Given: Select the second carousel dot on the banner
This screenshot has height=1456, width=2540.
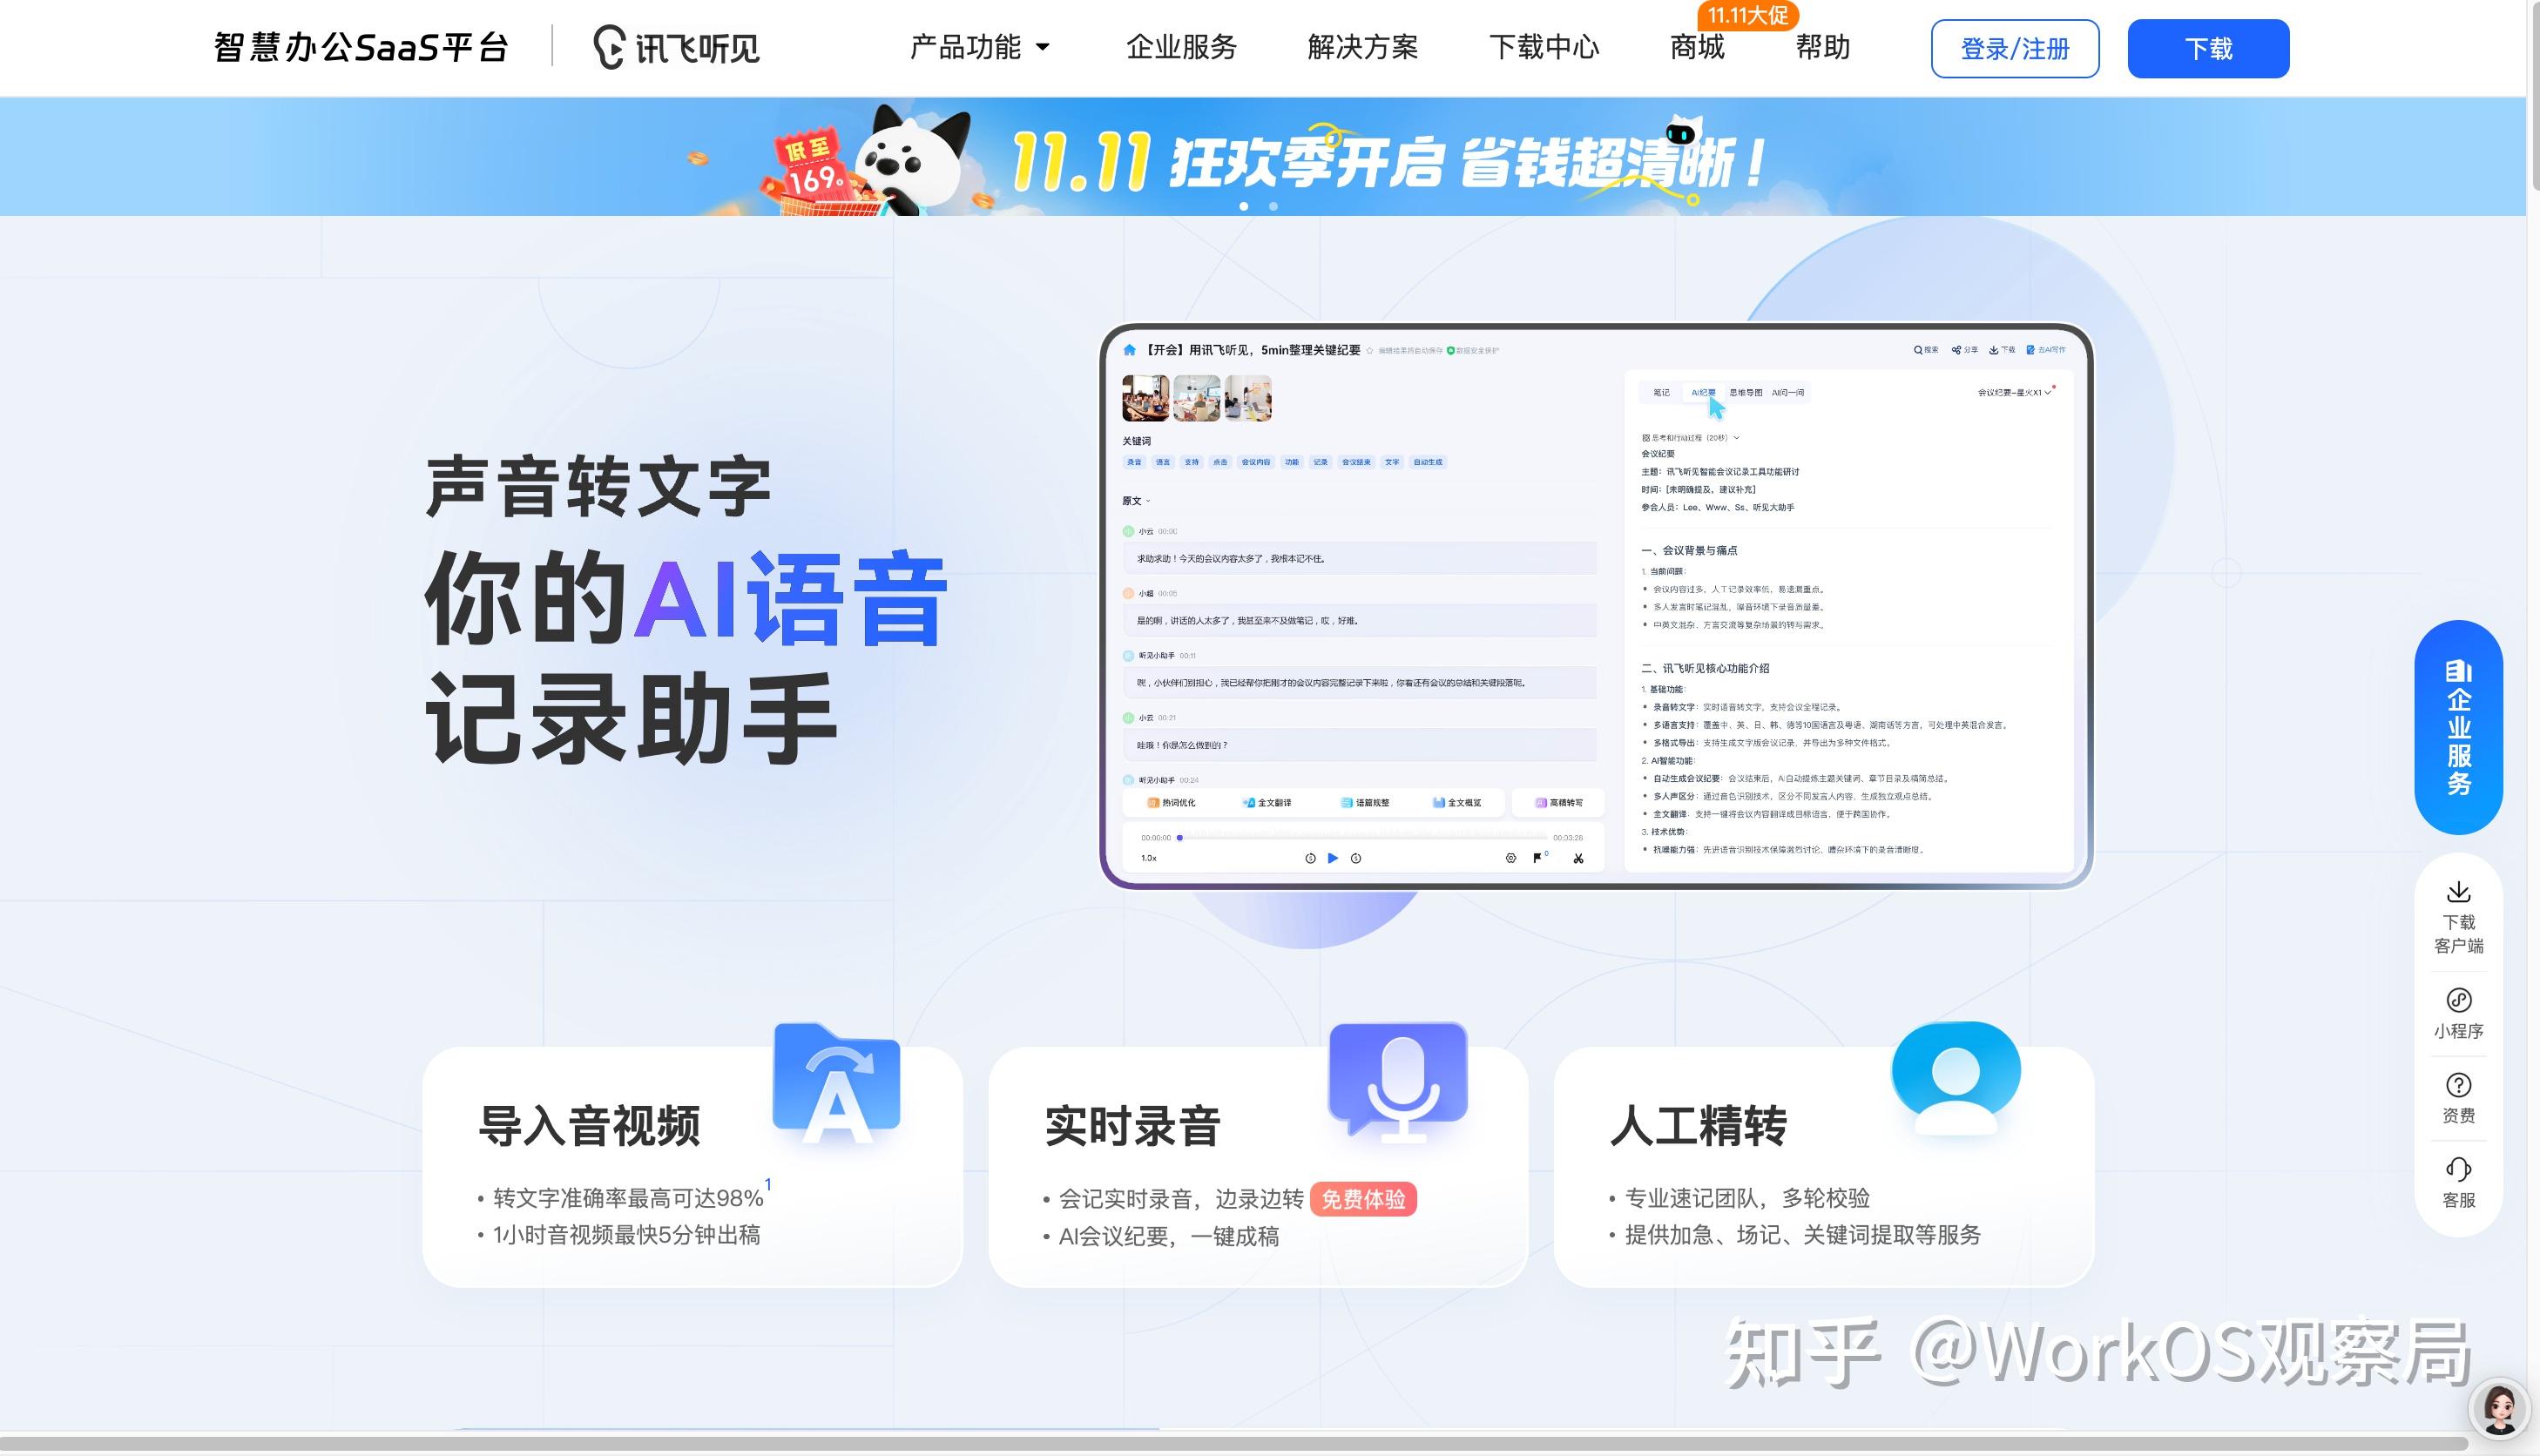Looking at the screenshot, I should [1273, 206].
